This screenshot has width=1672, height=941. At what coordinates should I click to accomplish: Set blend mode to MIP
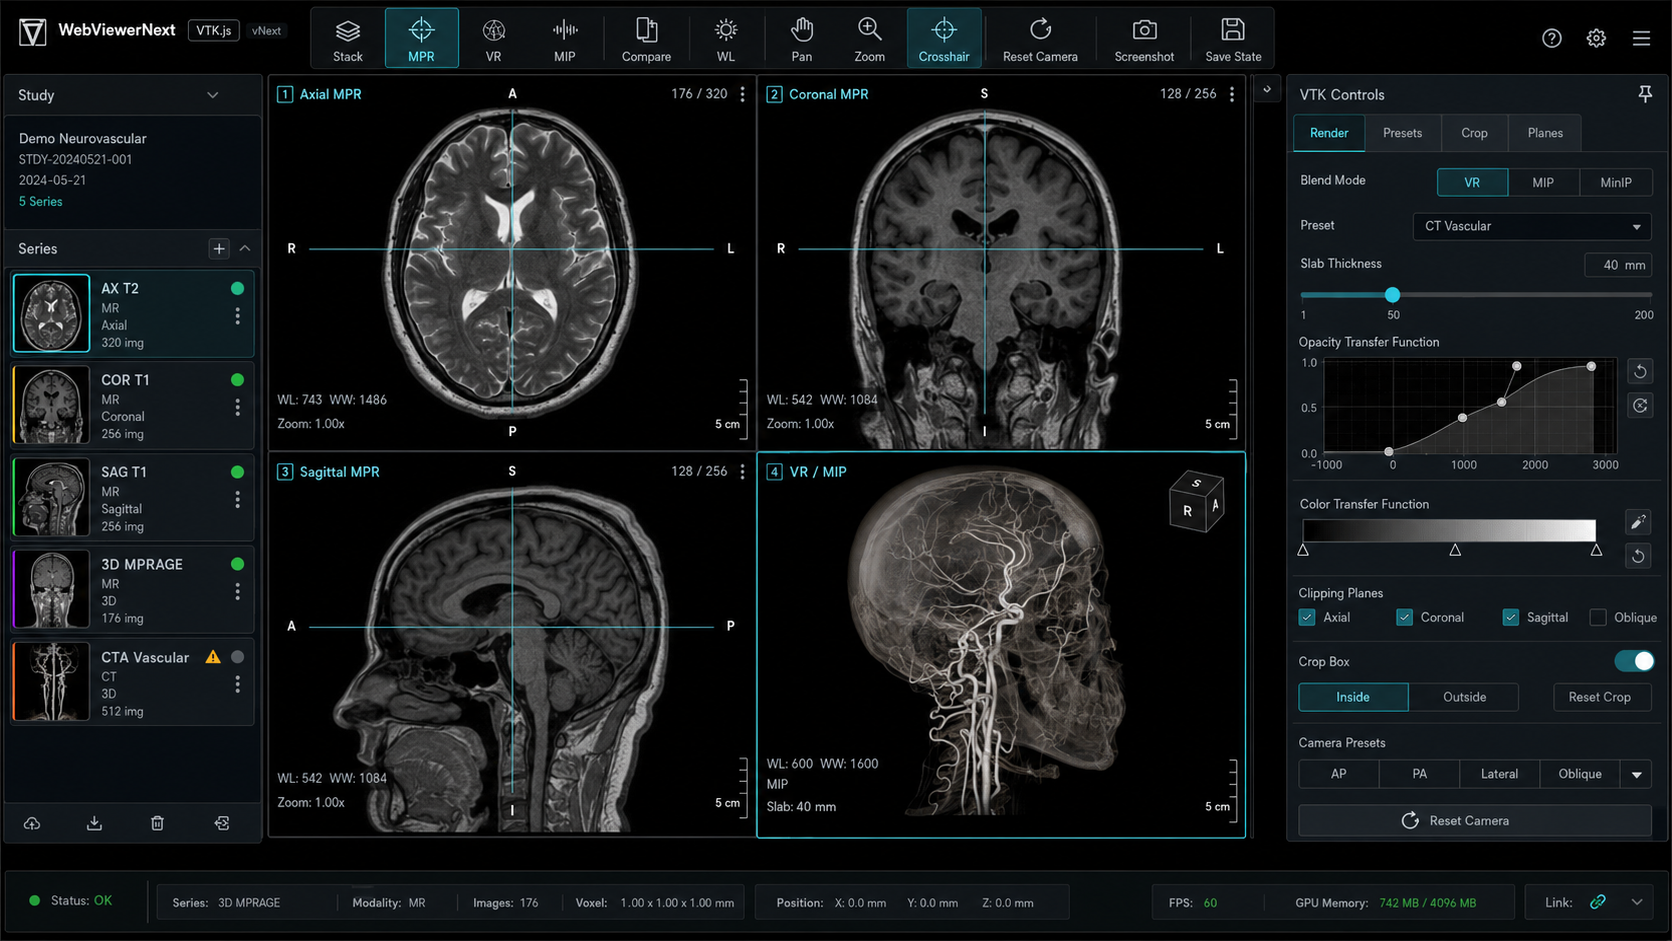(x=1543, y=182)
